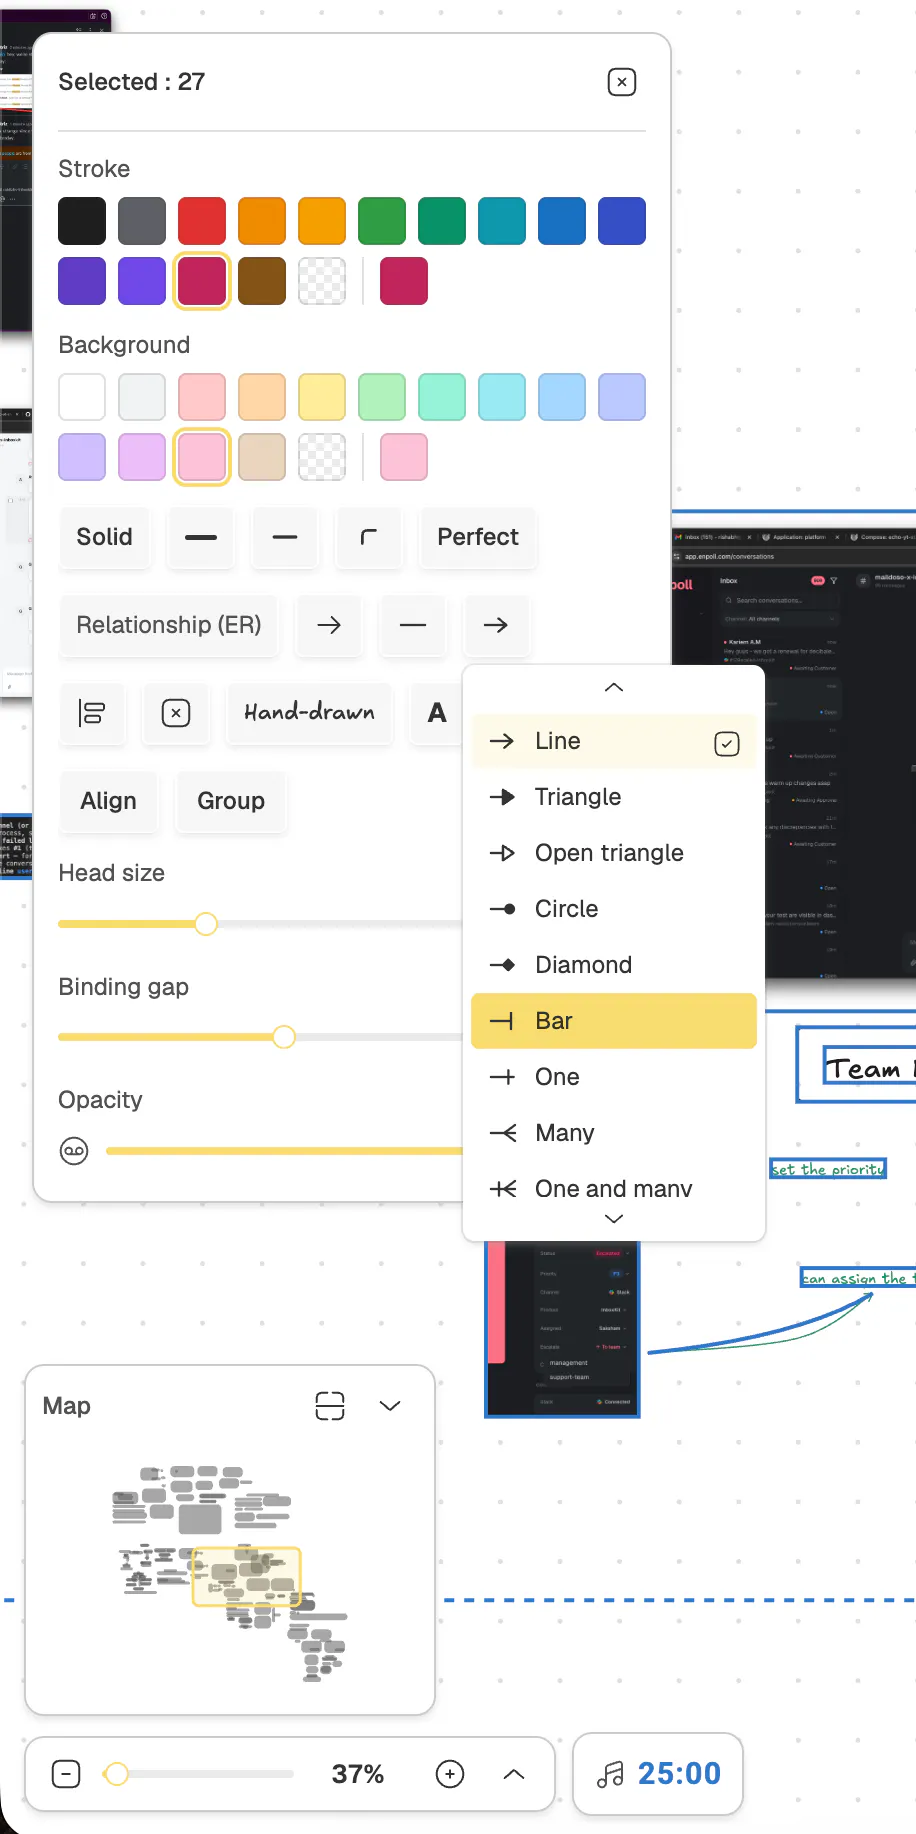
Task: Click the minimap viewport thumbnail
Action: pyautogui.click(x=247, y=1577)
